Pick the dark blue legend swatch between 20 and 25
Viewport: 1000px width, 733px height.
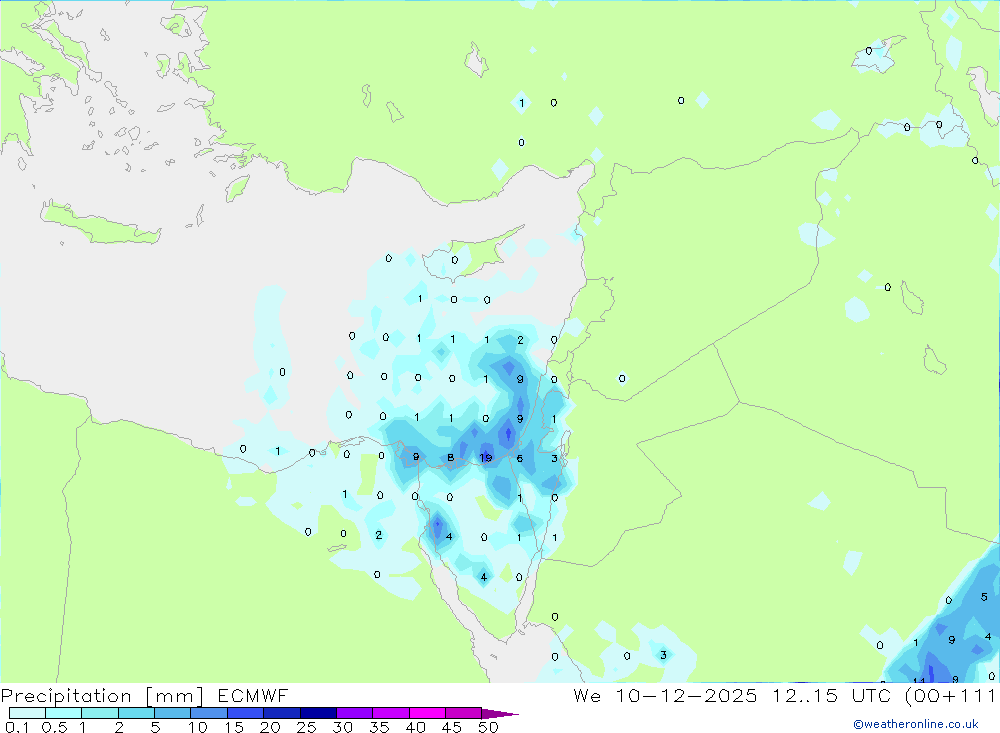[x=282, y=713]
